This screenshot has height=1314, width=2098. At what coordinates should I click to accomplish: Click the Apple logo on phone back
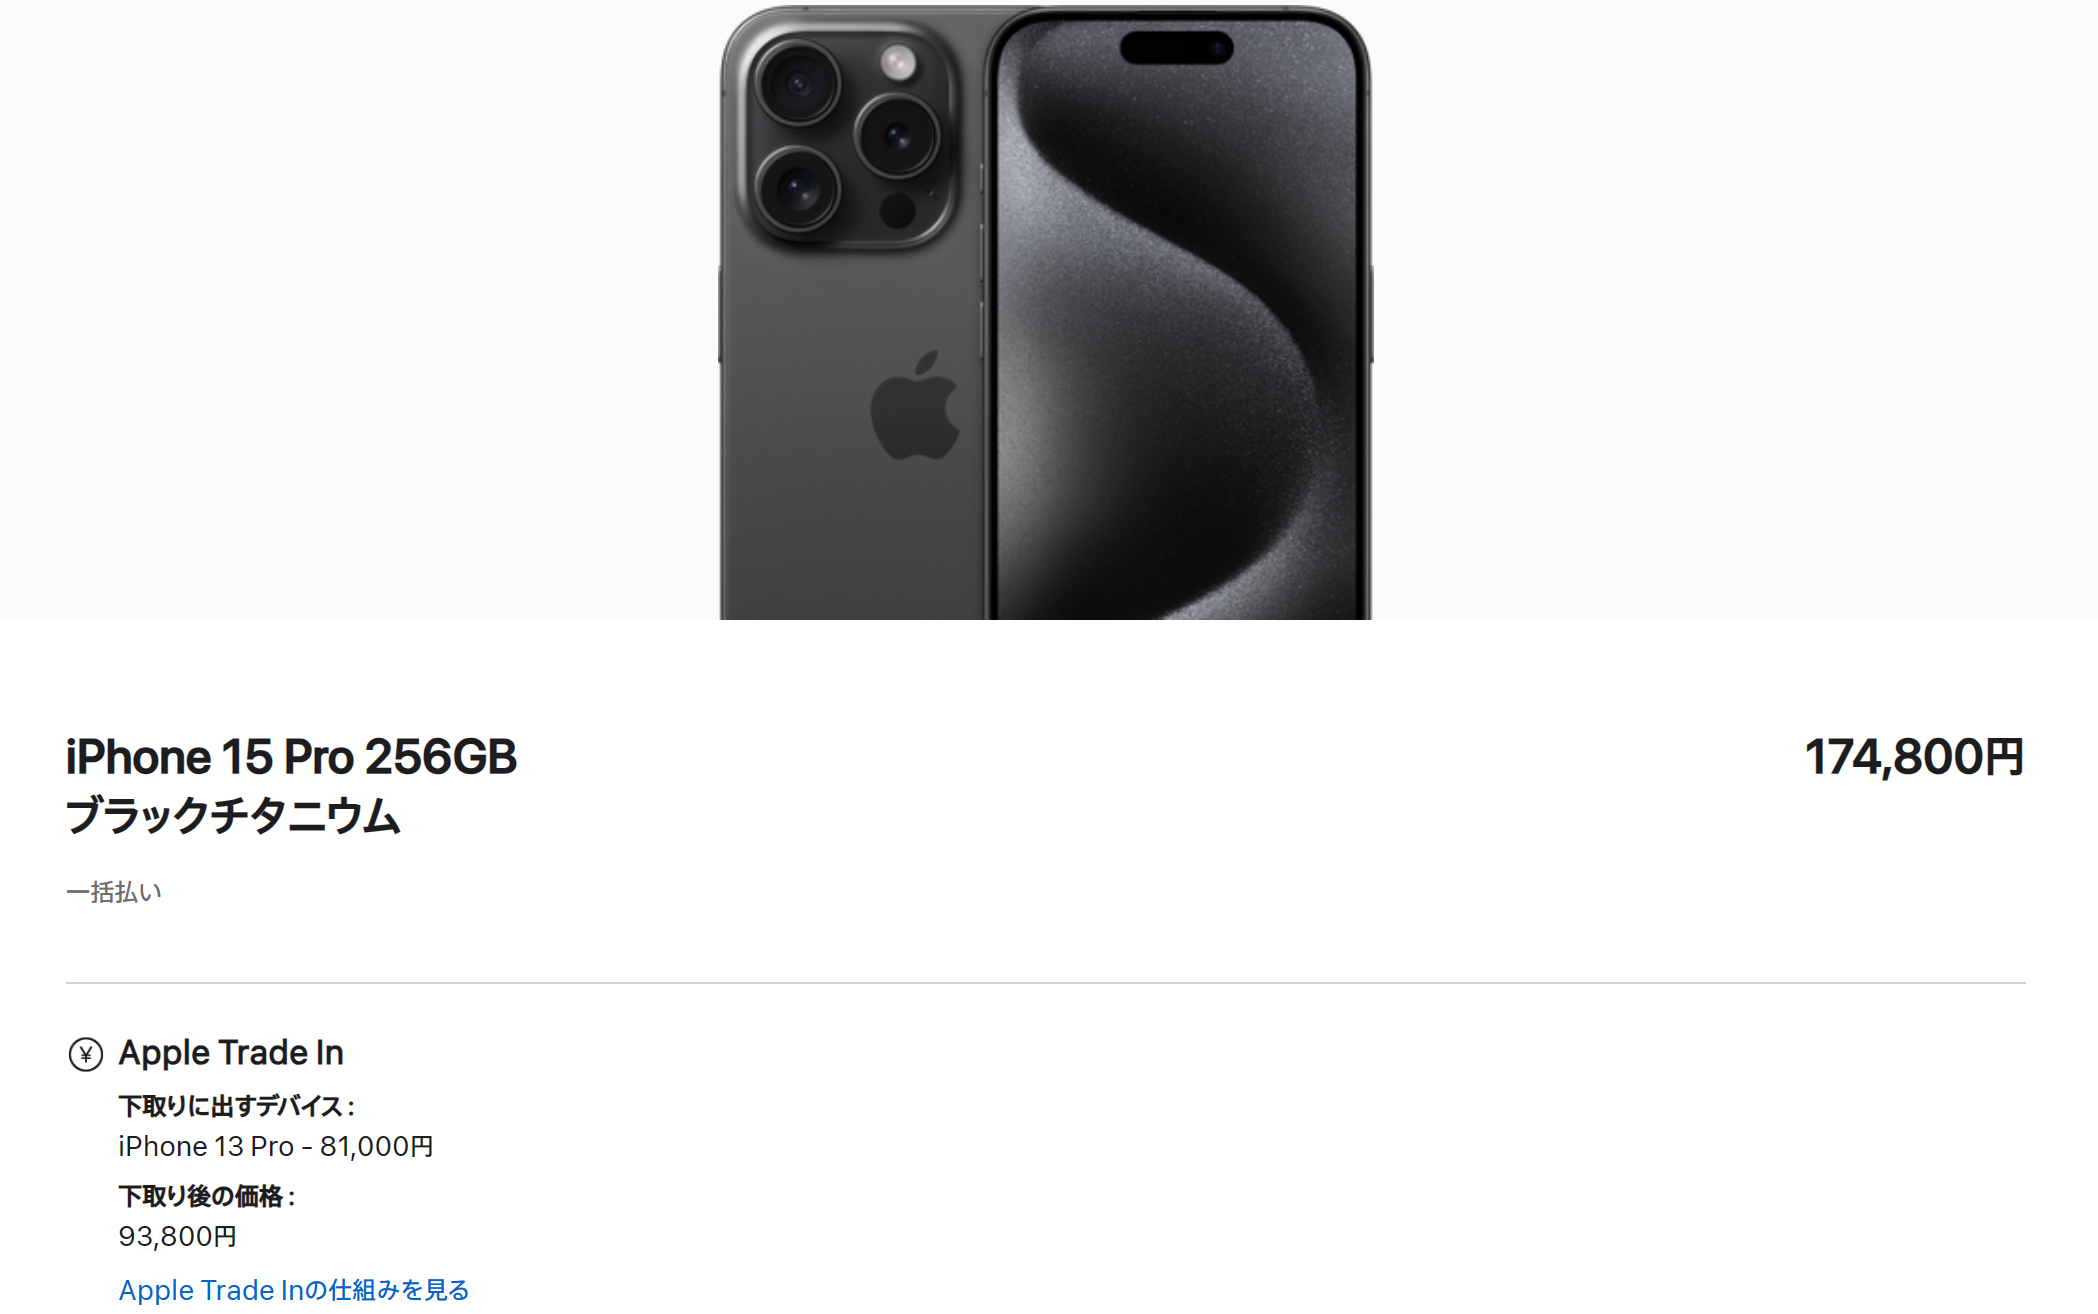coord(915,405)
